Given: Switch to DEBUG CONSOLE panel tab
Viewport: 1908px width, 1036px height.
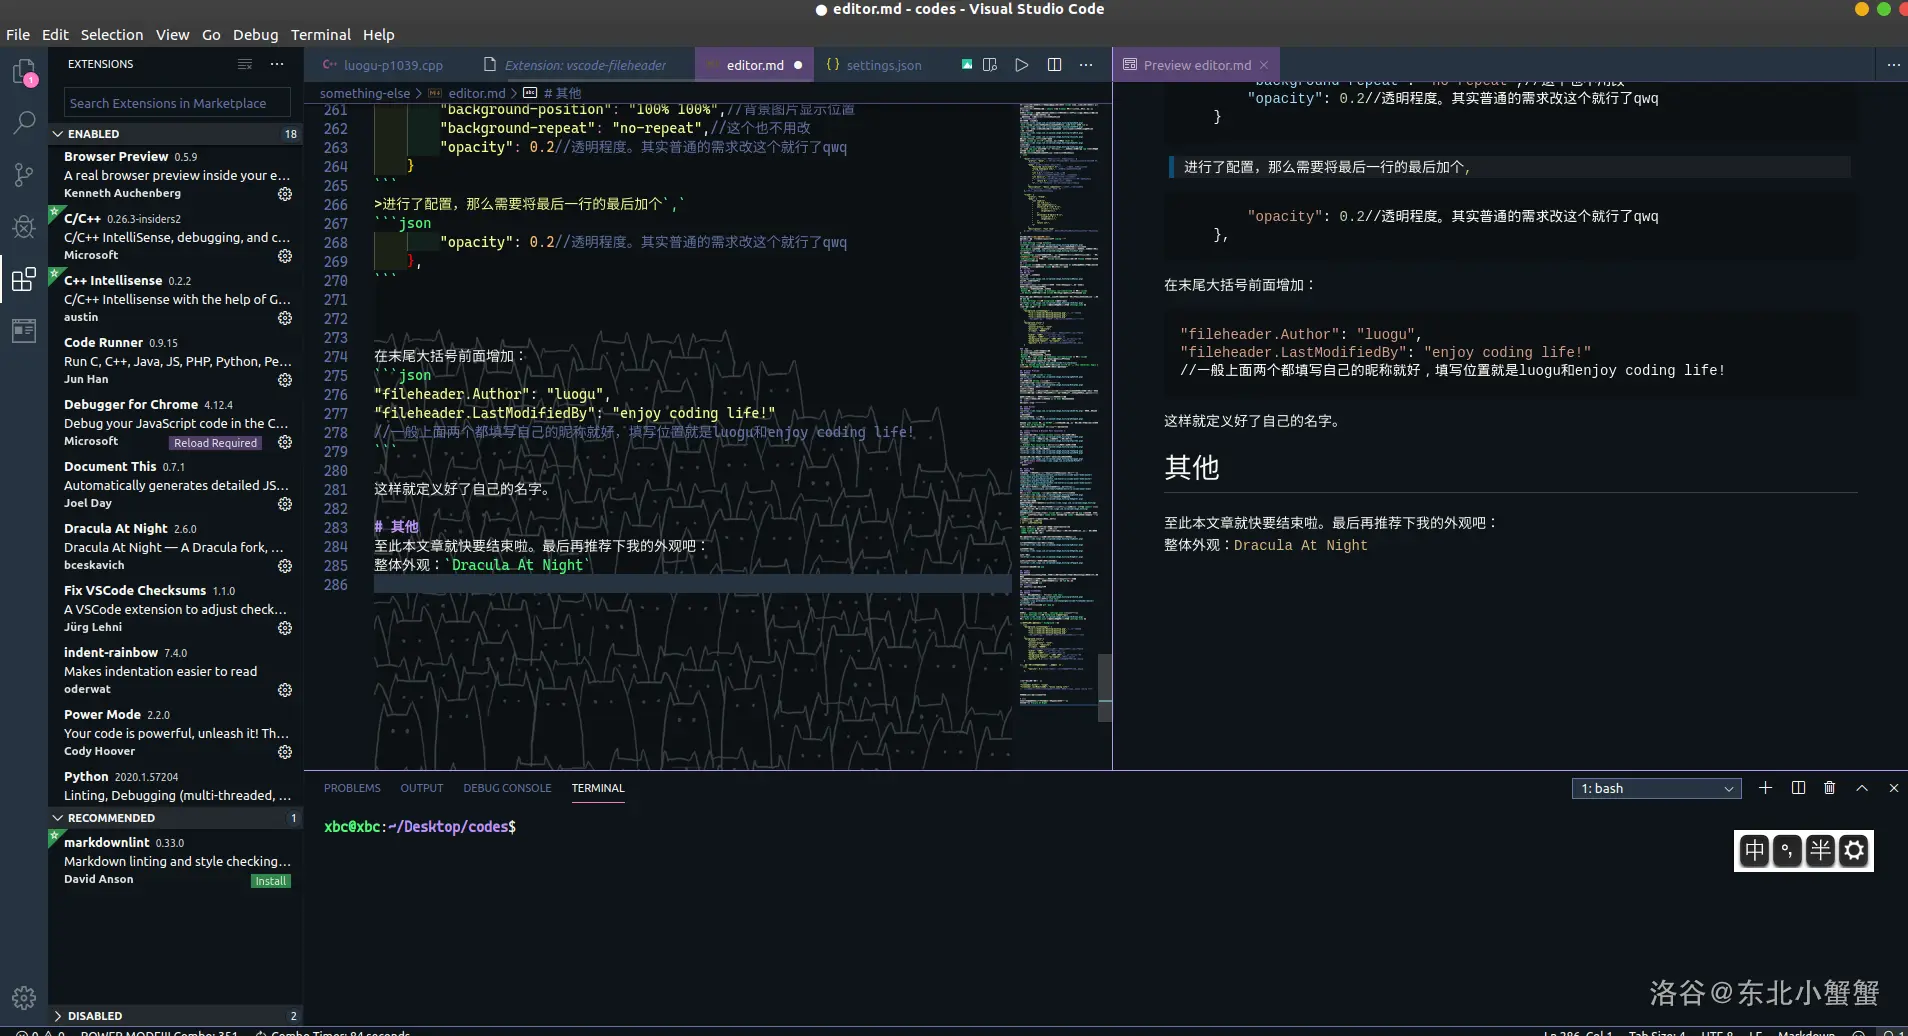Looking at the screenshot, I should [507, 788].
